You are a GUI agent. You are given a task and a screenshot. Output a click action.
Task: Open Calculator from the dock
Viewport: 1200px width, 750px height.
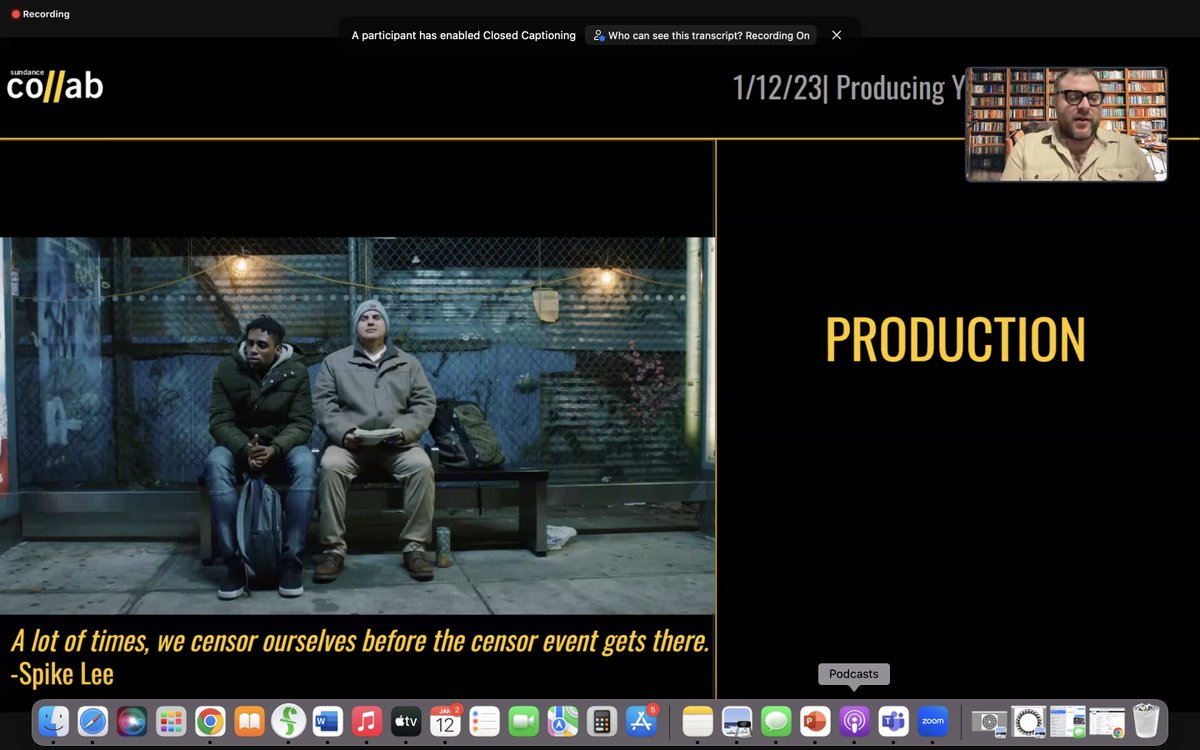(601, 721)
